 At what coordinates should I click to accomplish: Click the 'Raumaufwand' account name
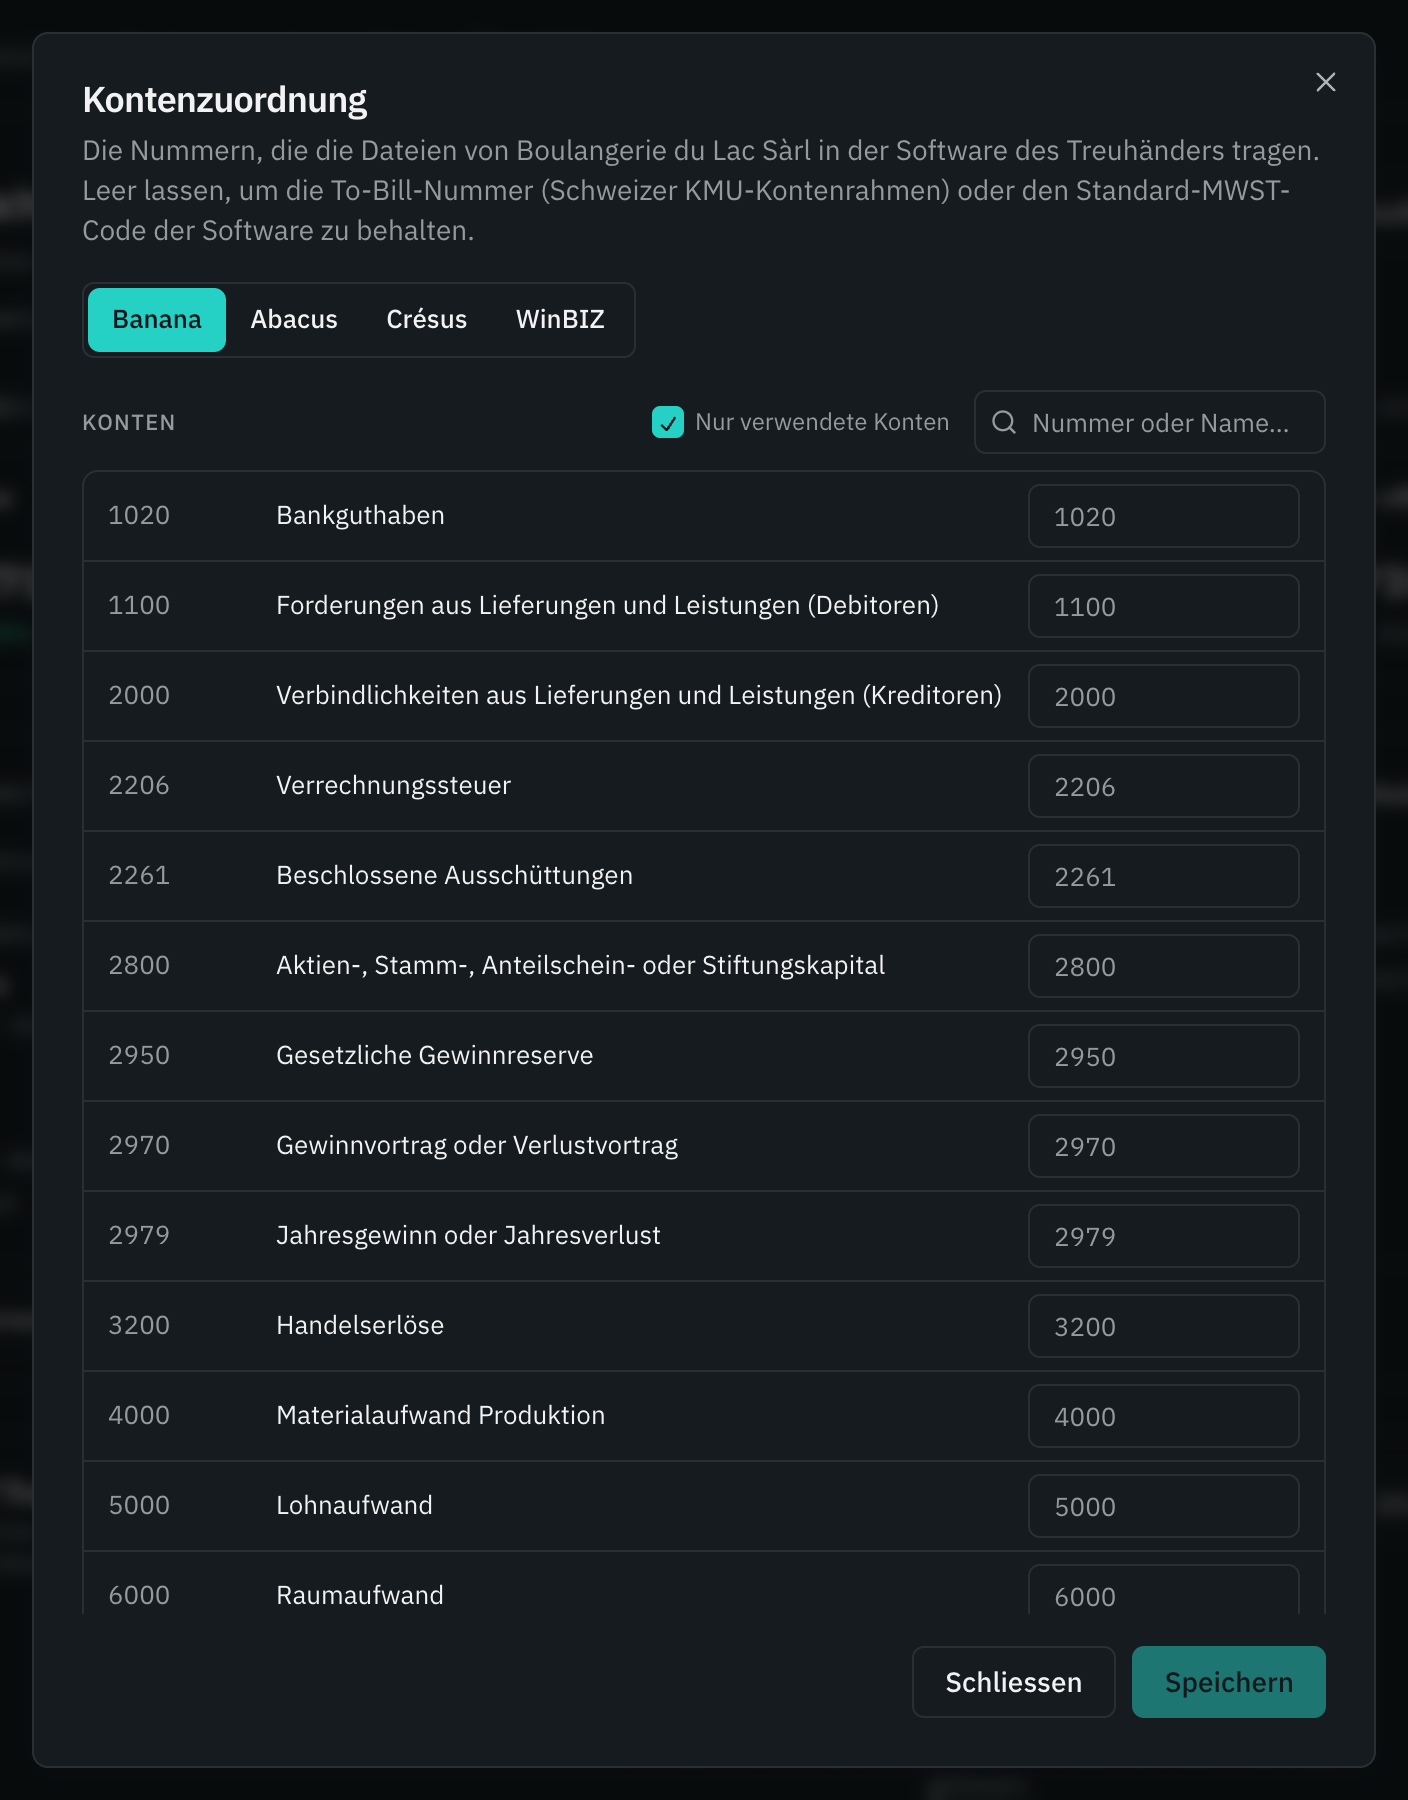click(360, 1595)
